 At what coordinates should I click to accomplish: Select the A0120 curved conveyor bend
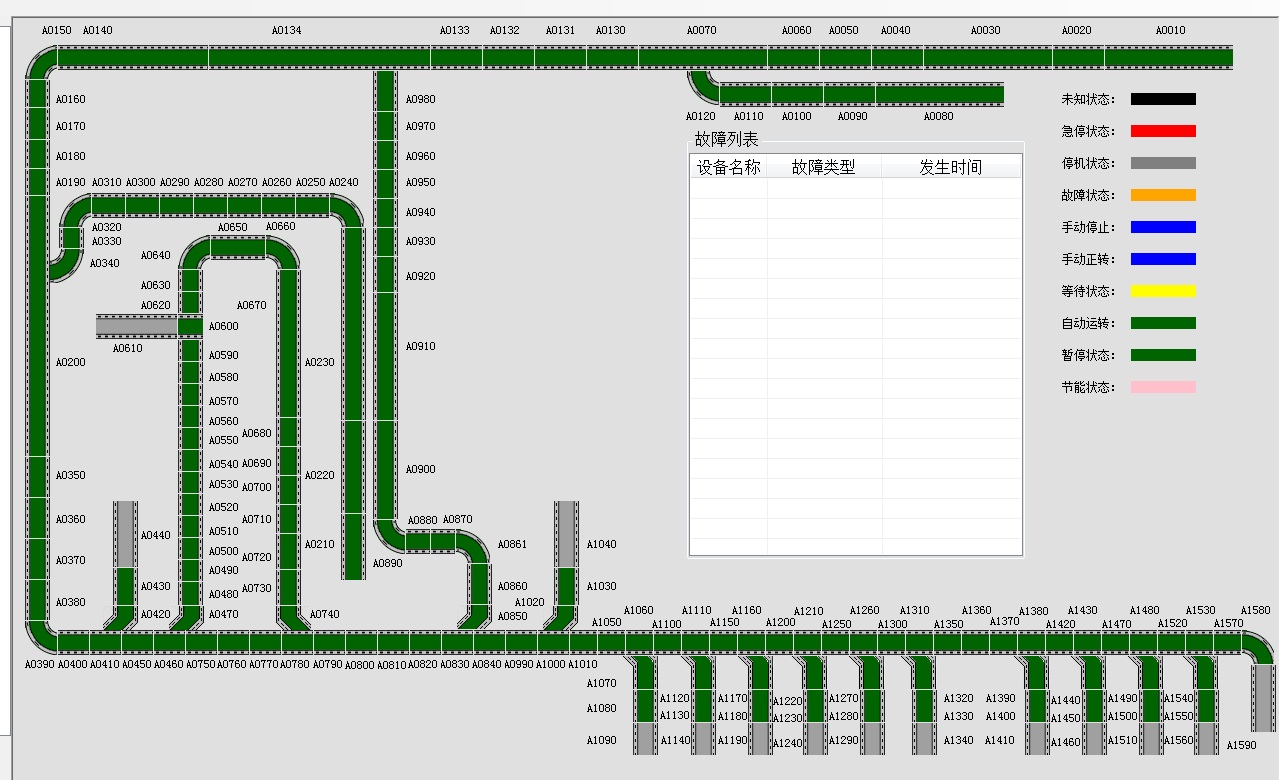pos(702,87)
